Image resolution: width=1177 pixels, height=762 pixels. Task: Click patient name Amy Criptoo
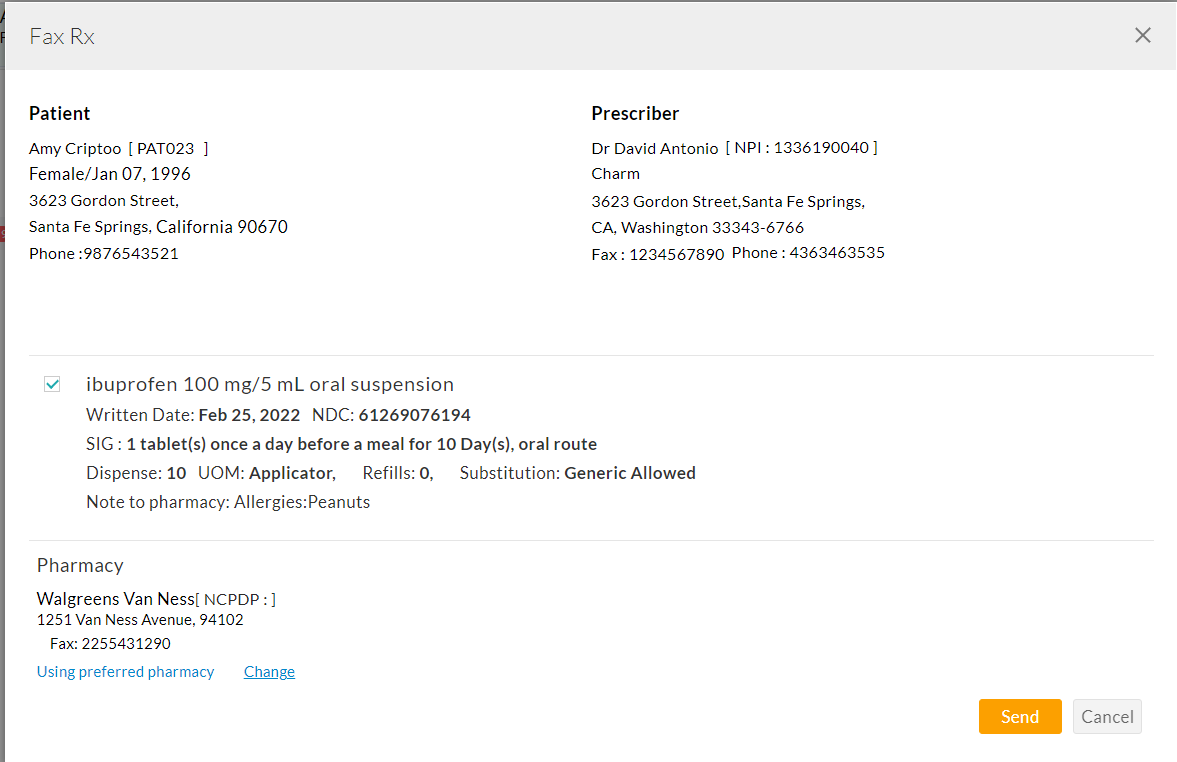[x=75, y=148]
